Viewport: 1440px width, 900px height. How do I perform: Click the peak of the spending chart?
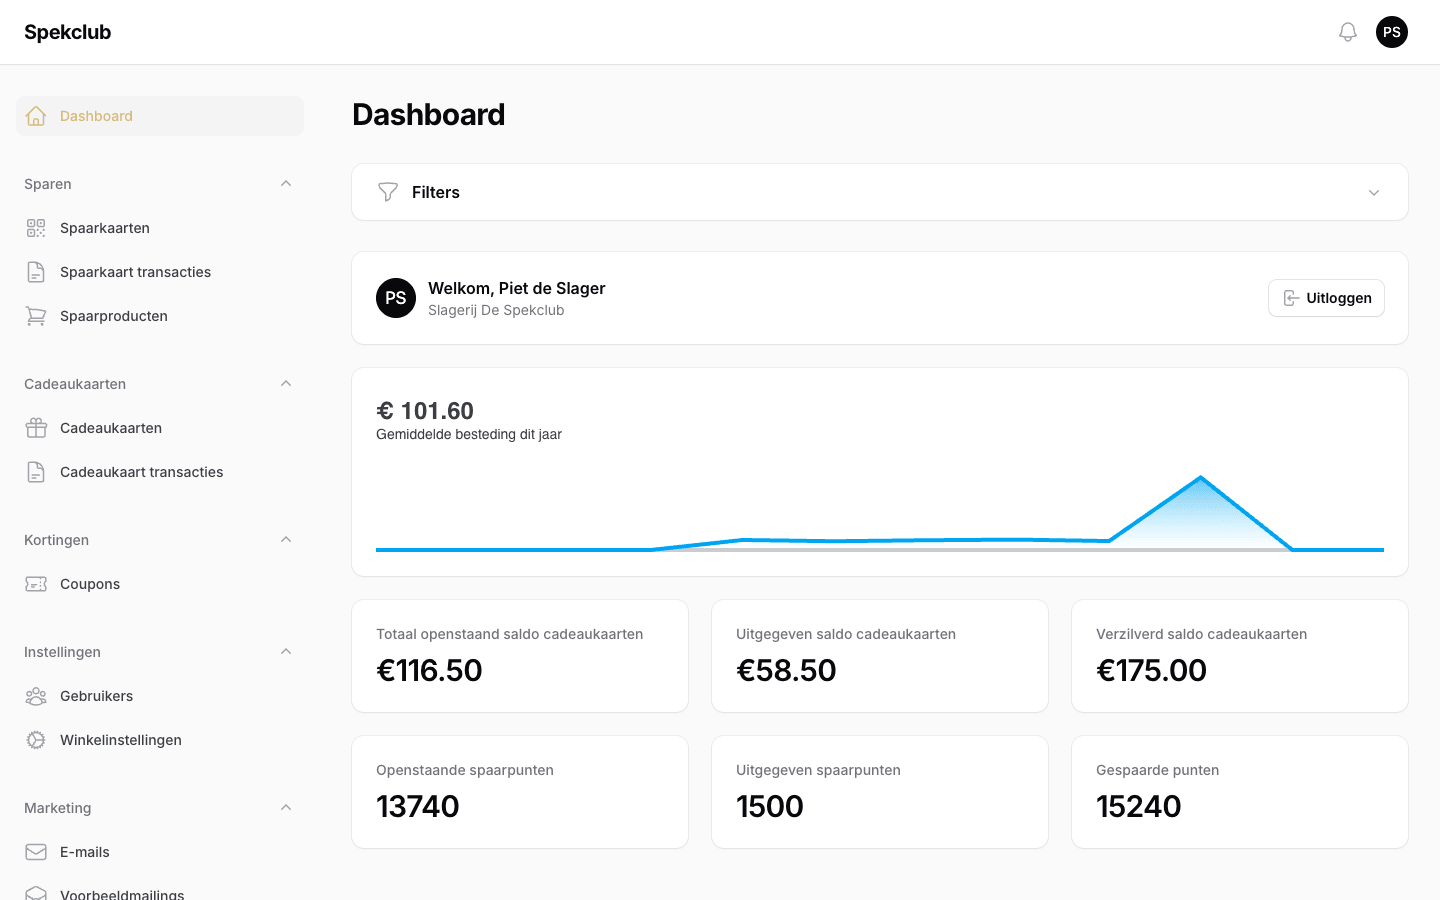pos(1200,478)
